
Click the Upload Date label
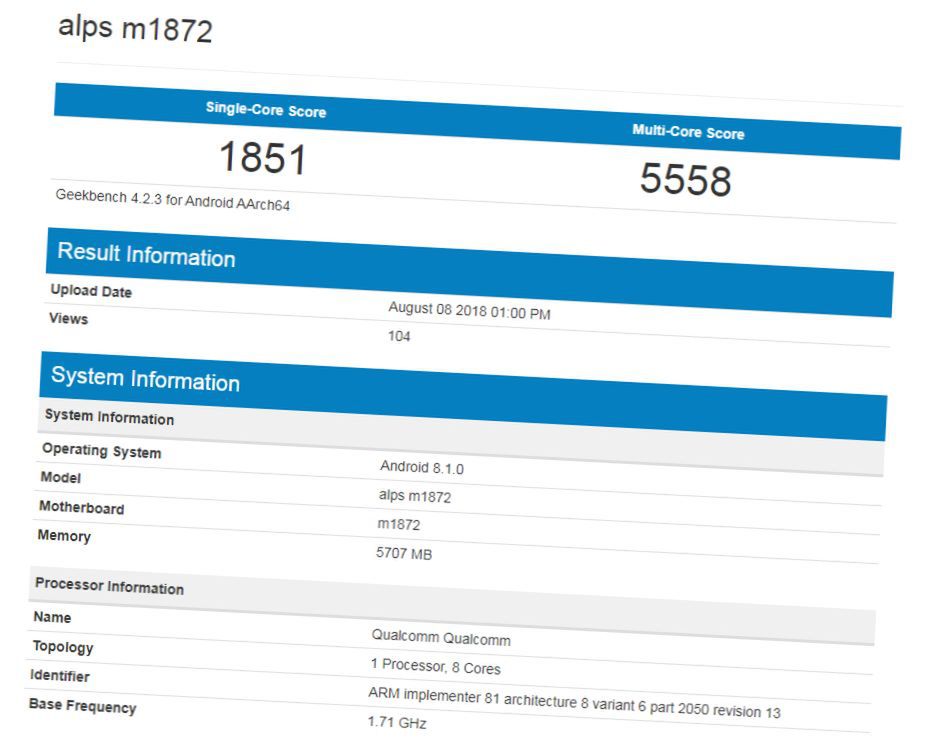pos(91,291)
